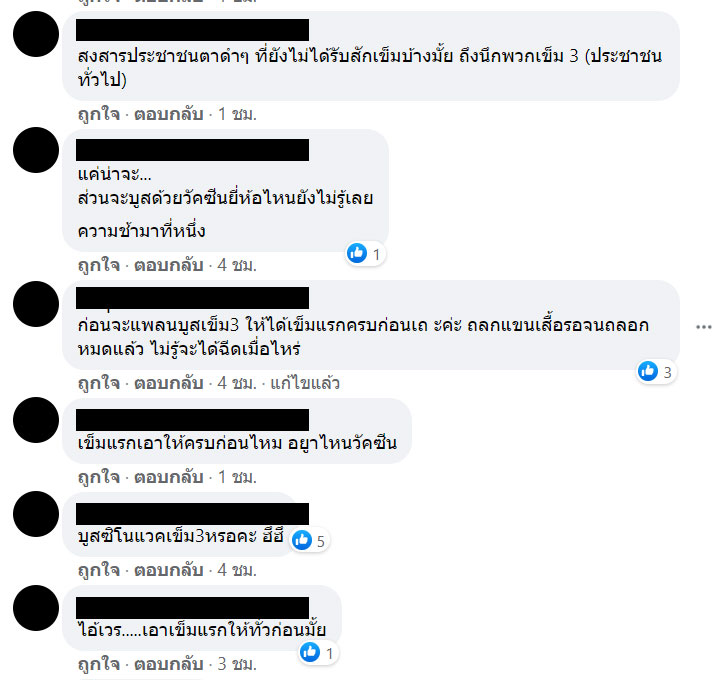Click the like reaction icon showing 3
This screenshot has width=727, height=680.
(648, 371)
